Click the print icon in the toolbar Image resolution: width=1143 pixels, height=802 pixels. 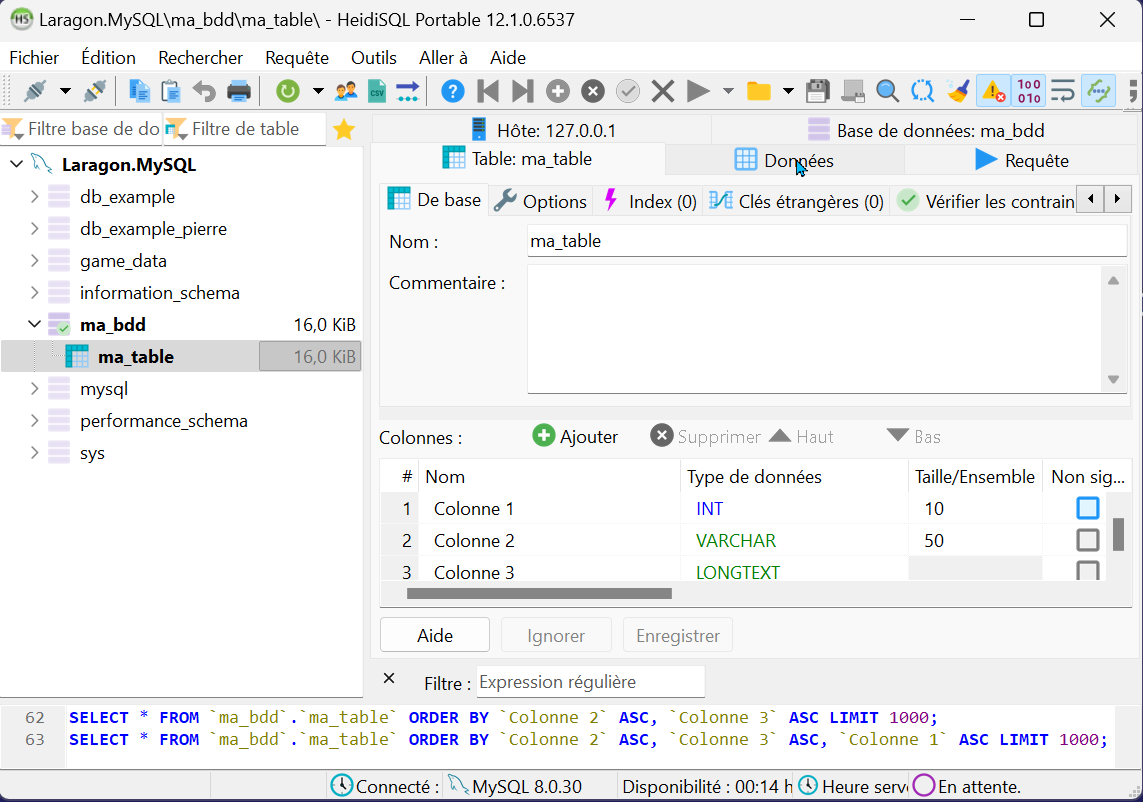pyautogui.click(x=239, y=92)
